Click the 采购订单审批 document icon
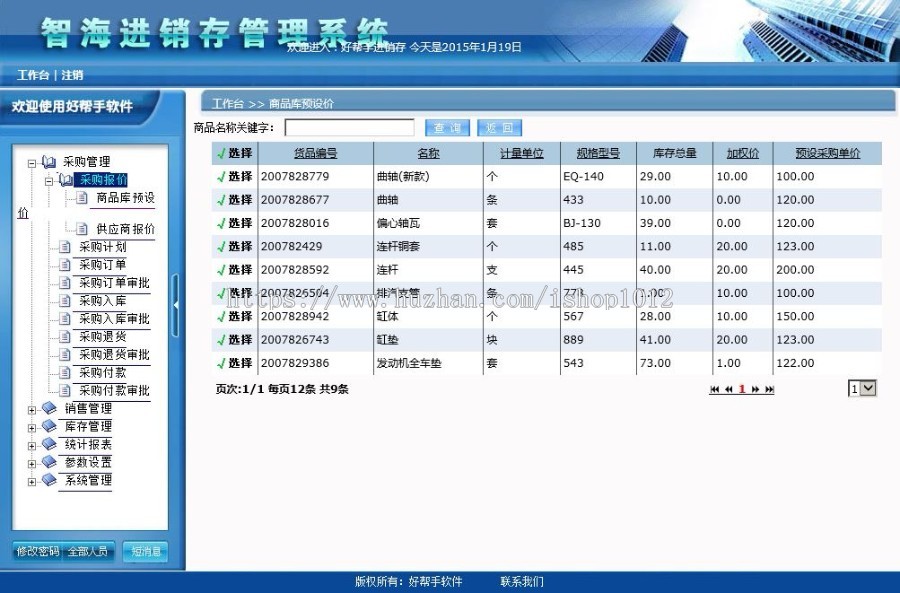The width and height of the screenshot is (900, 593). pyautogui.click(x=65, y=283)
